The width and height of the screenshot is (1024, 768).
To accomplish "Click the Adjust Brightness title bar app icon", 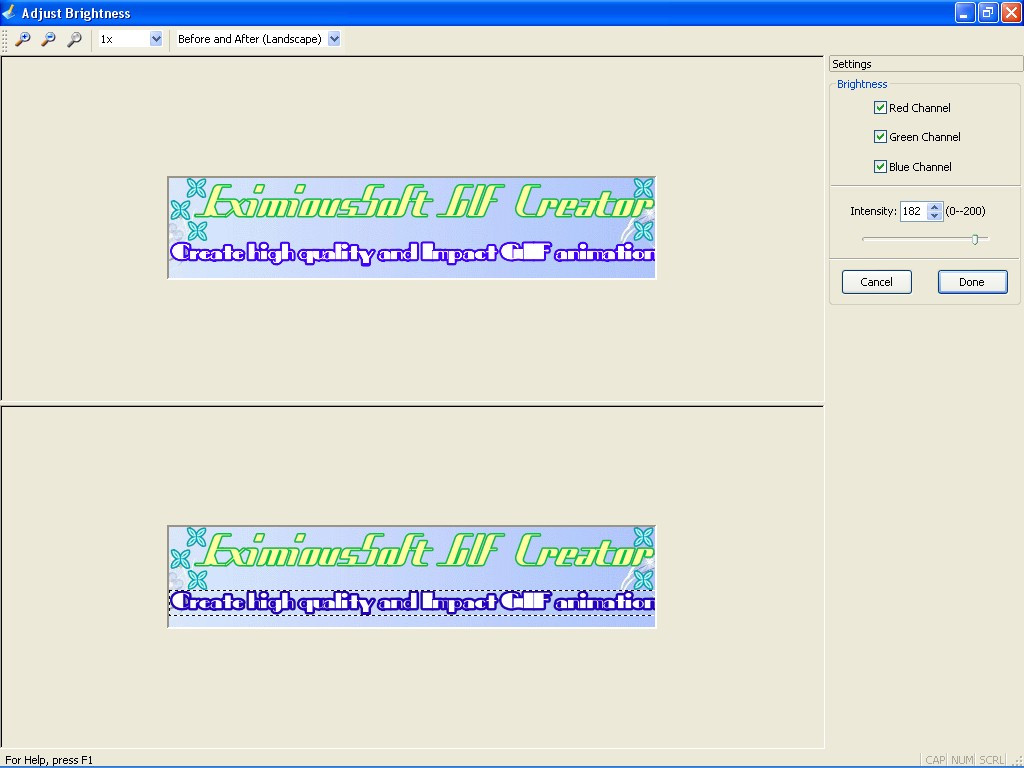I will (9, 12).
